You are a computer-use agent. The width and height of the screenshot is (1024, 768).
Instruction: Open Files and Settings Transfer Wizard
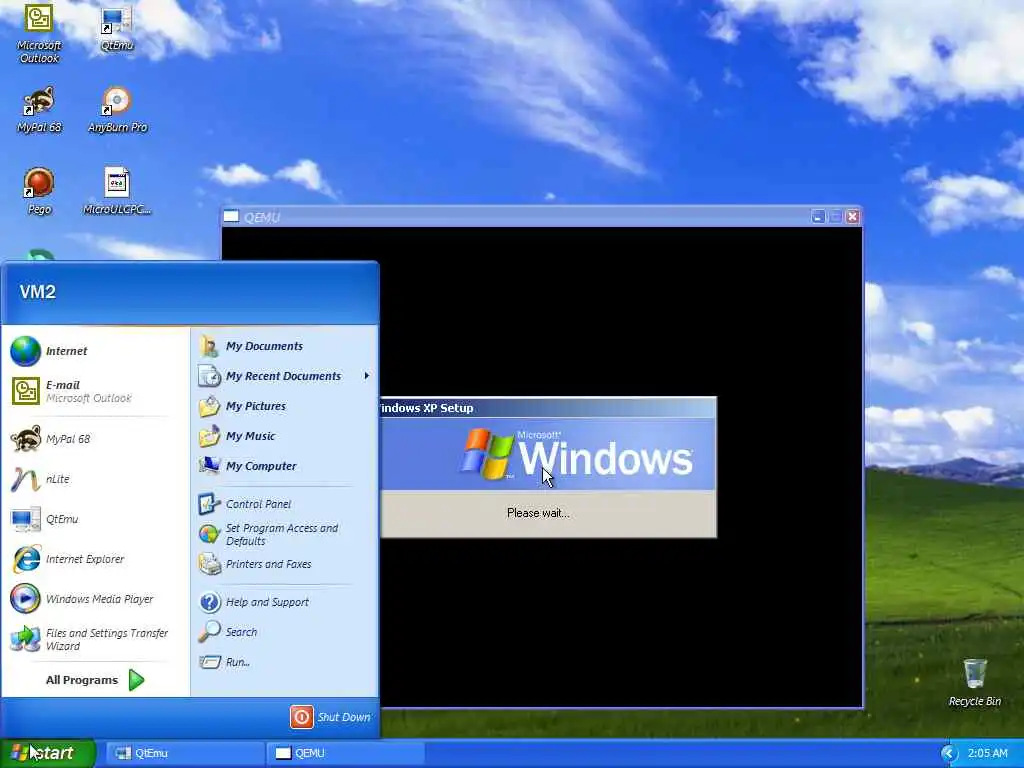coord(95,639)
